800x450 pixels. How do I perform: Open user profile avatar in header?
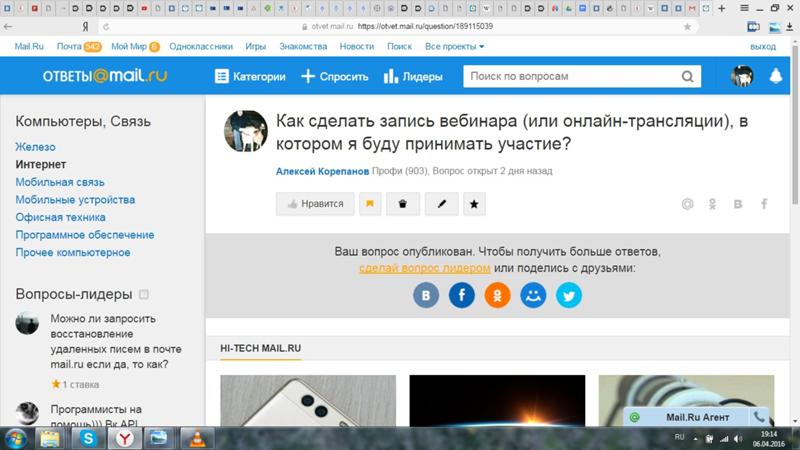coord(742,76)
